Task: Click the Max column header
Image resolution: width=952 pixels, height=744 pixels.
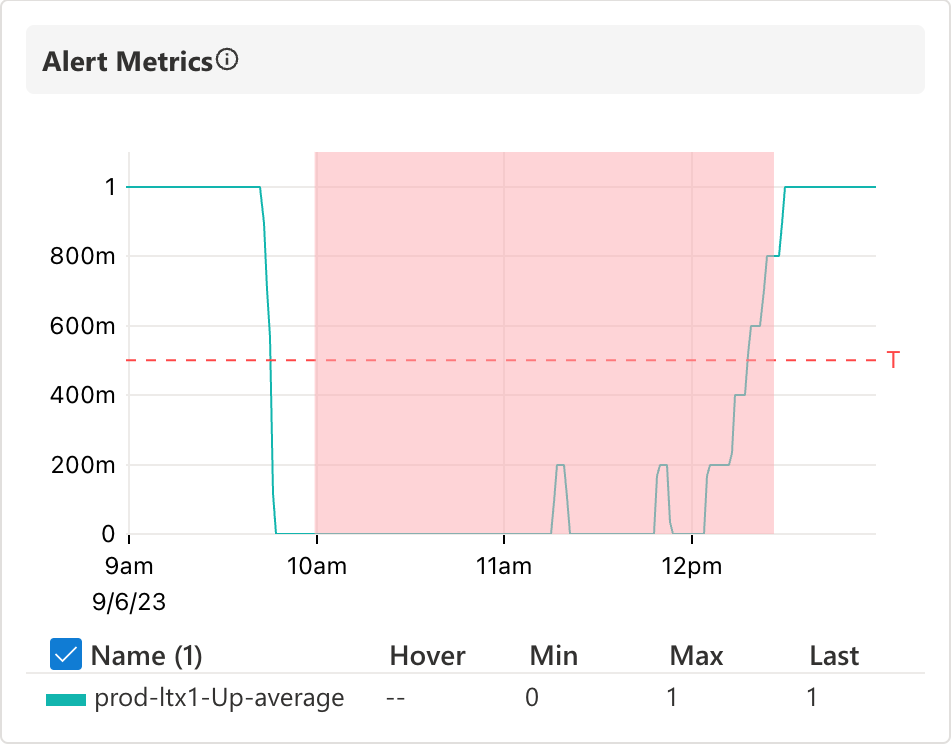Action: [696, 656]
